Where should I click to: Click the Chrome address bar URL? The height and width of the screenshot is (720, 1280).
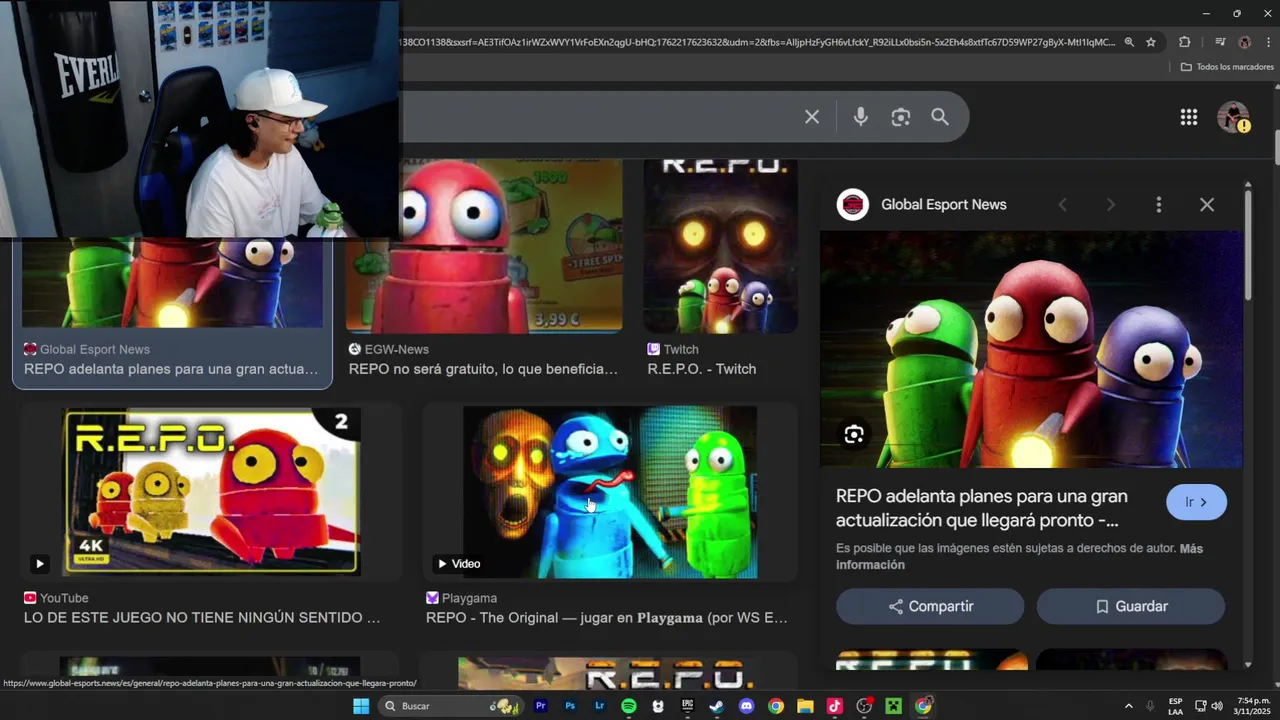tap(756, 42)
